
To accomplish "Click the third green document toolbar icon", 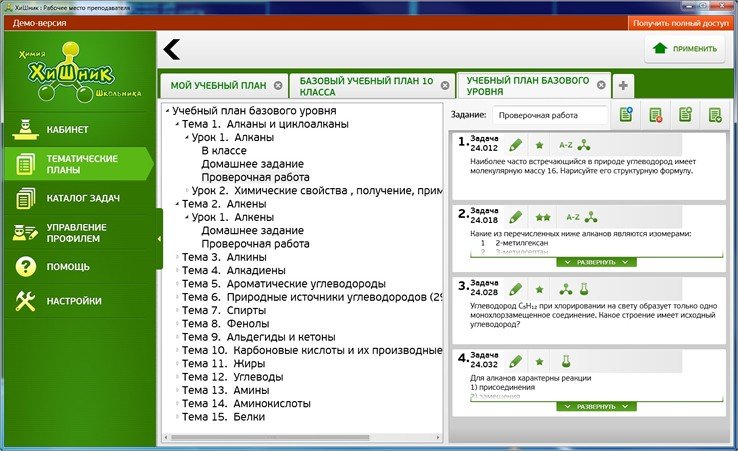I will coord(685,114).
